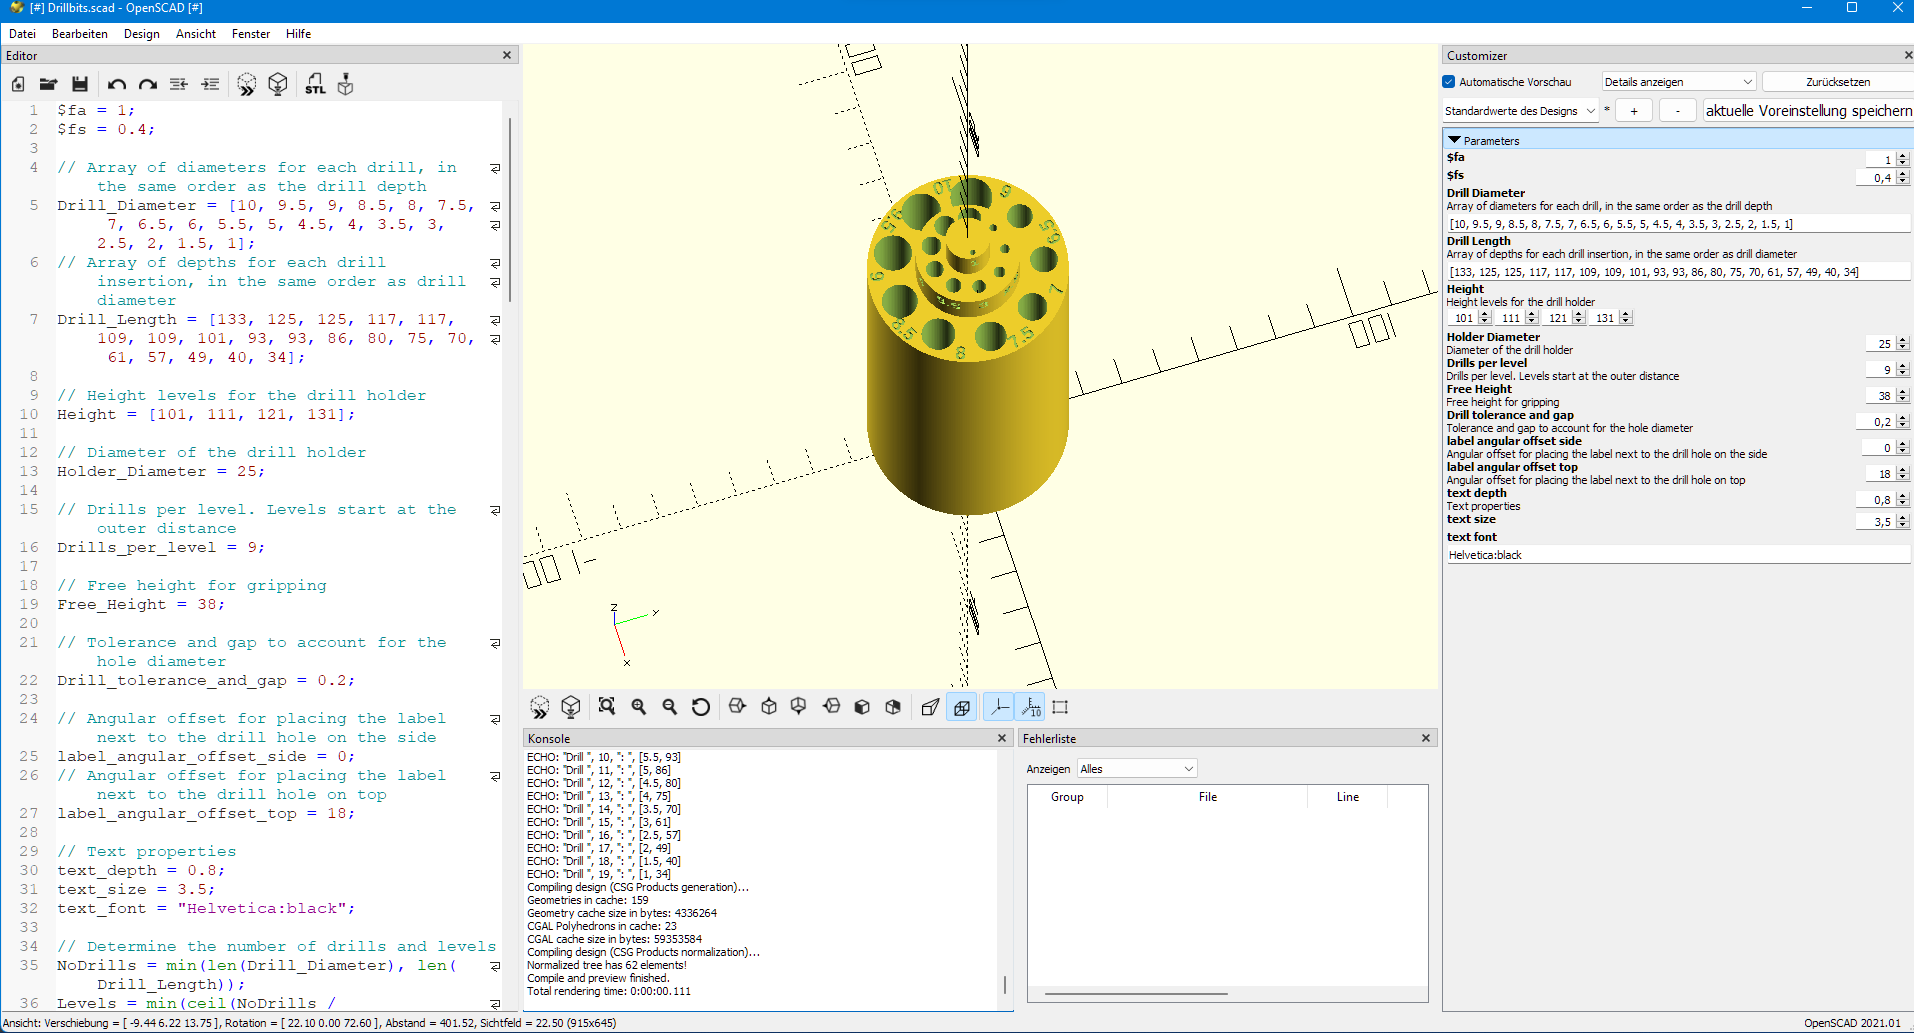Reset the 3D view with the reset icon
The image size is (1914, 1033).
click(x=701, y=707)
